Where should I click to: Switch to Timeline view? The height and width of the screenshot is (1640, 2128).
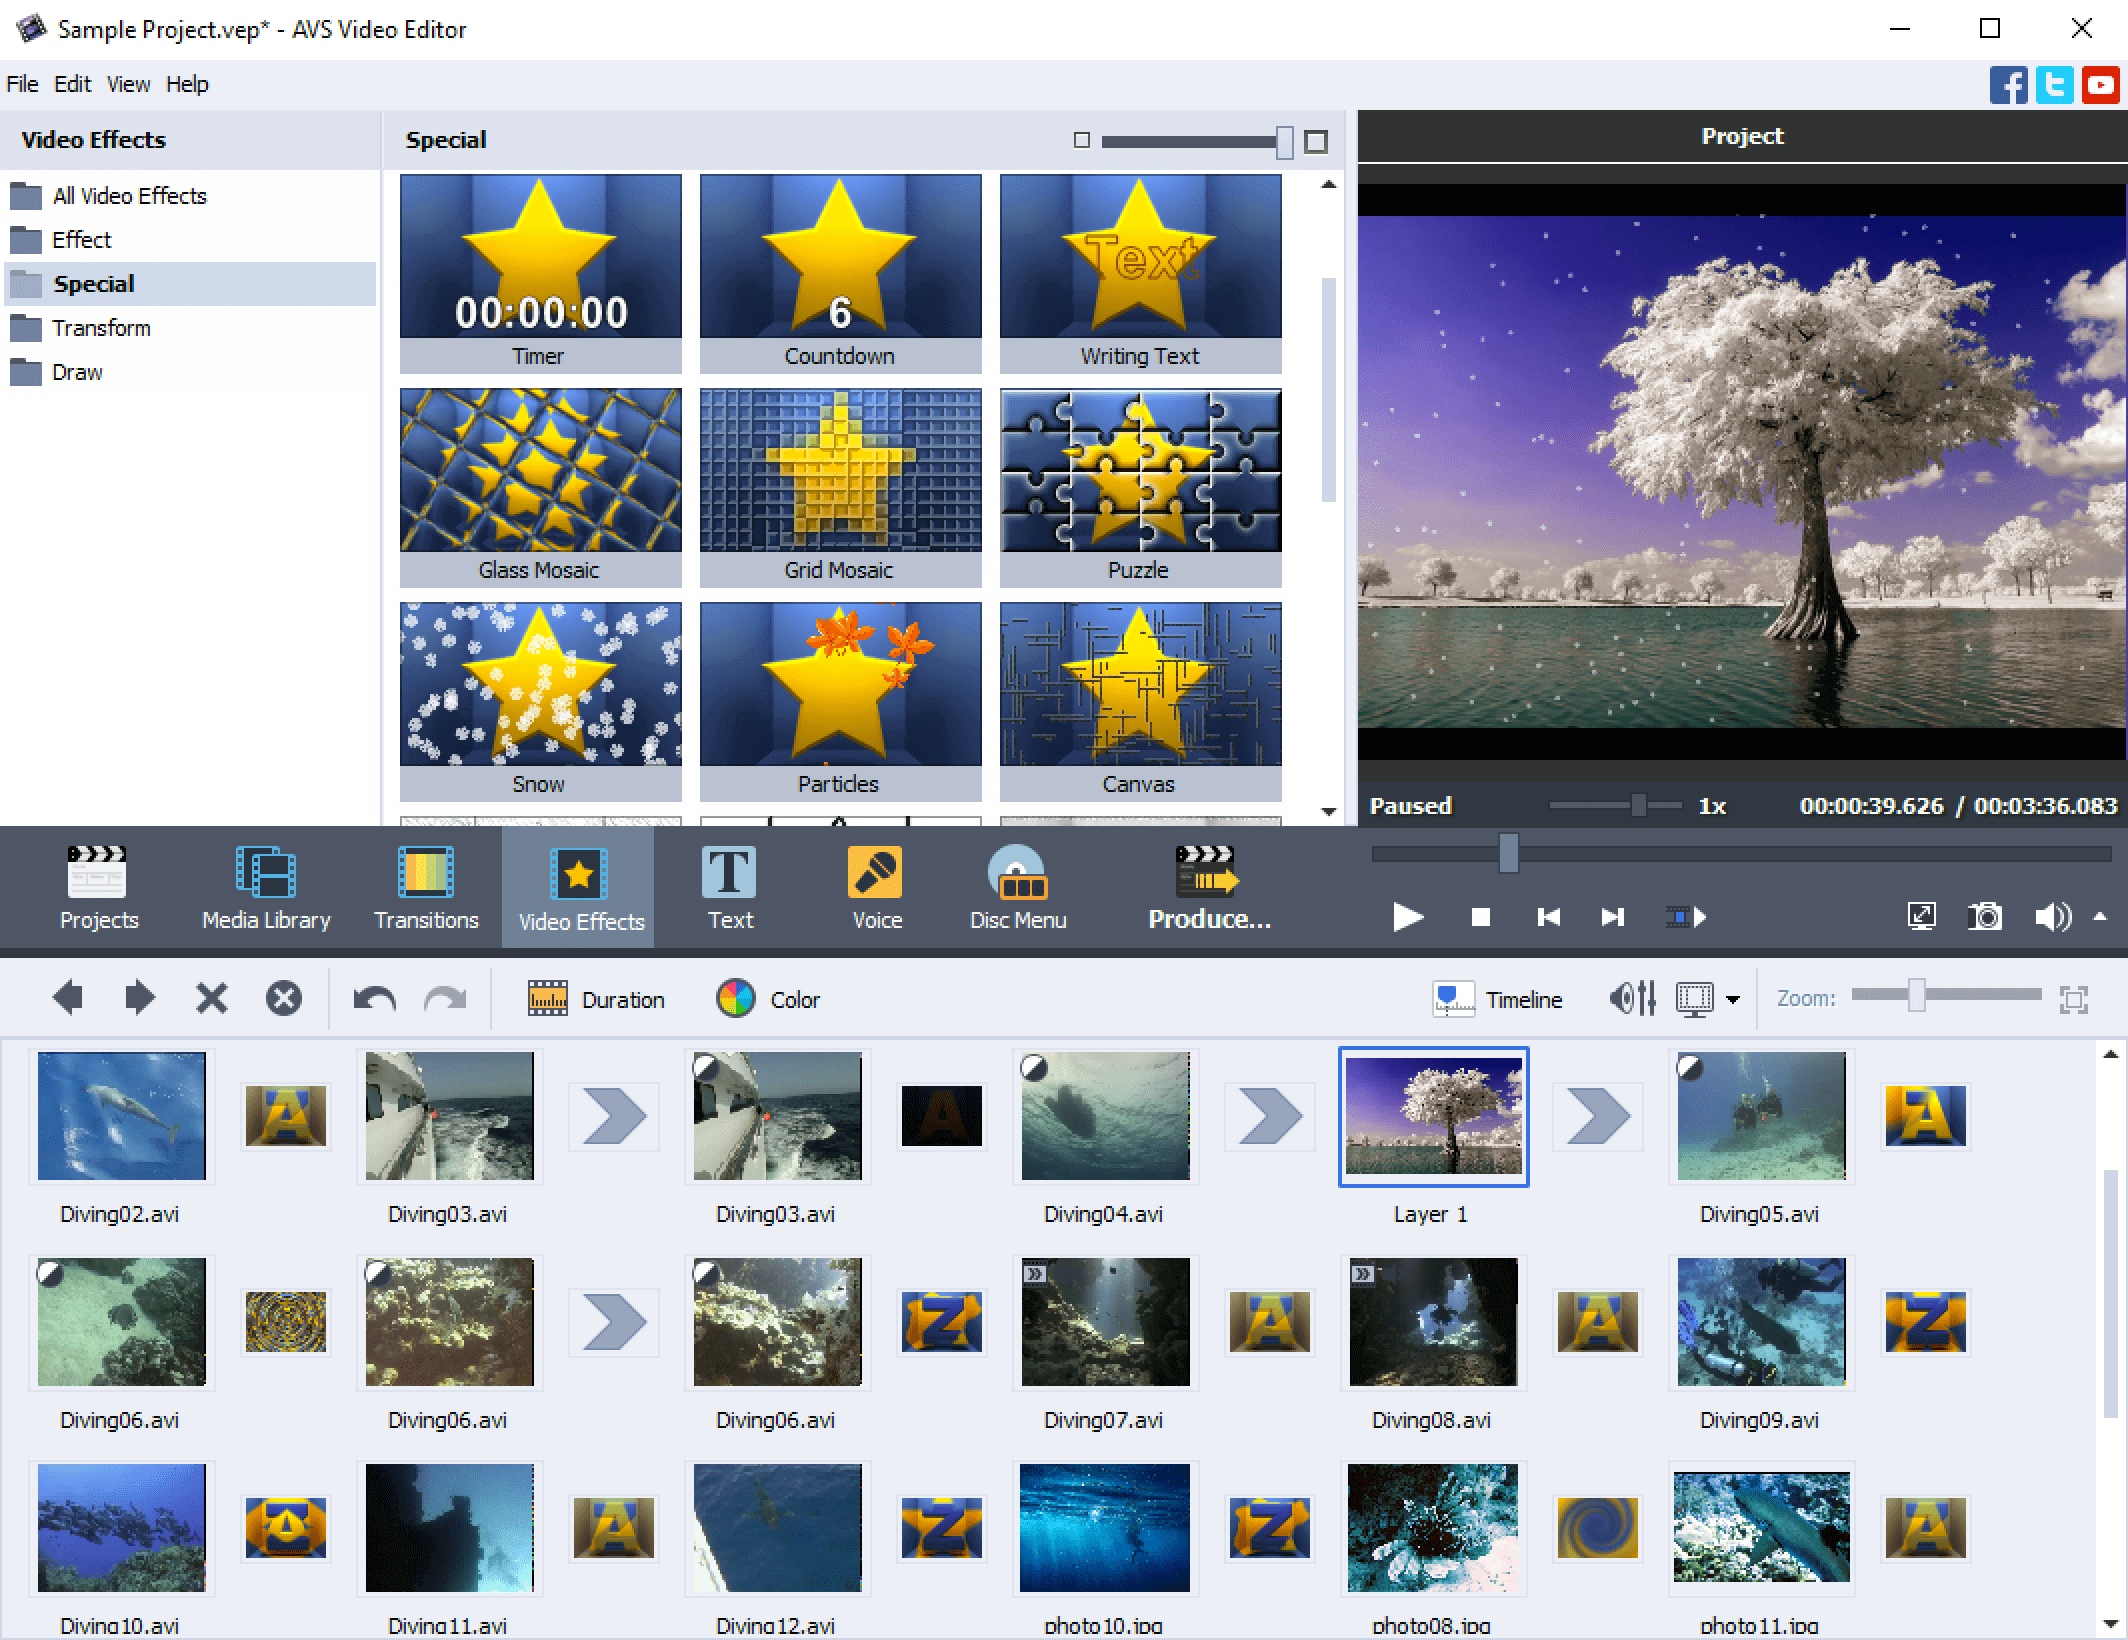coord(1499,998)
